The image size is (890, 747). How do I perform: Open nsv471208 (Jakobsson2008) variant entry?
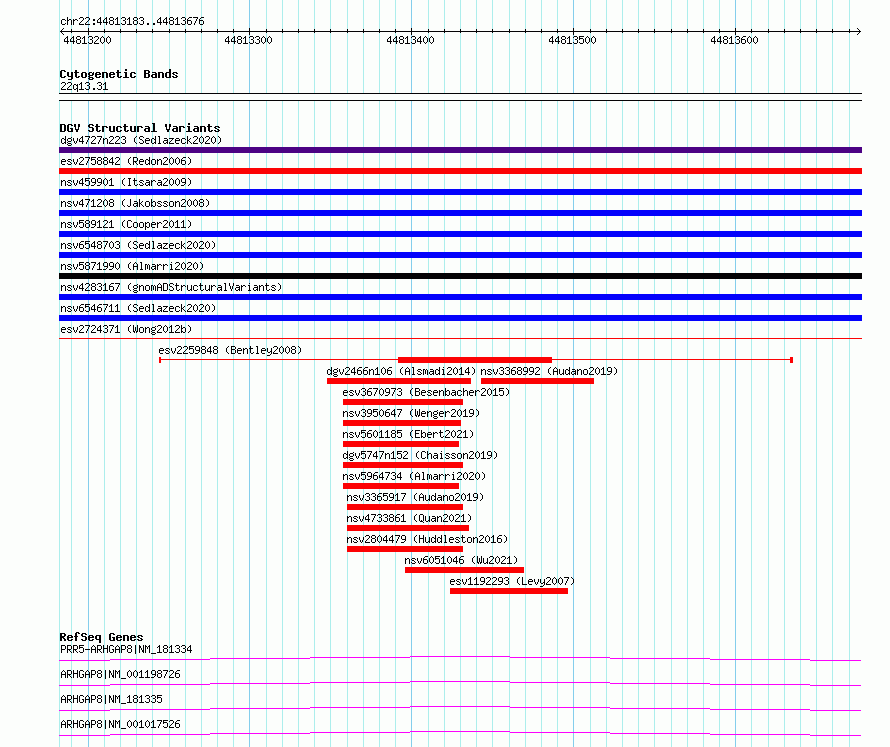pyautogui.click(x=135, y=203)
